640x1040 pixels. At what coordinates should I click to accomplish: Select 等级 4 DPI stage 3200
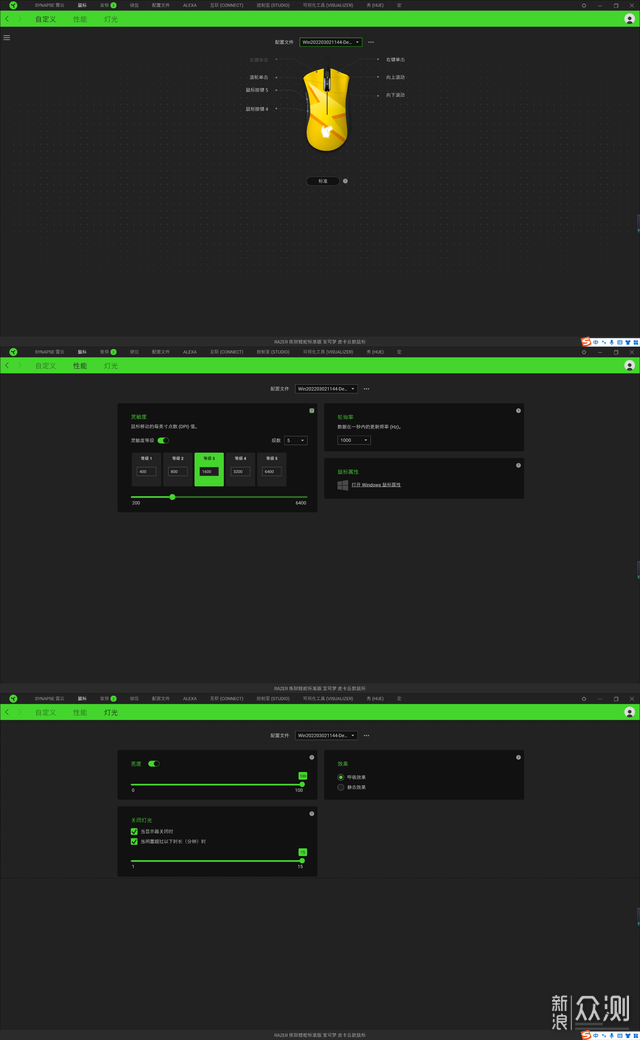click(x=240, y=470)
